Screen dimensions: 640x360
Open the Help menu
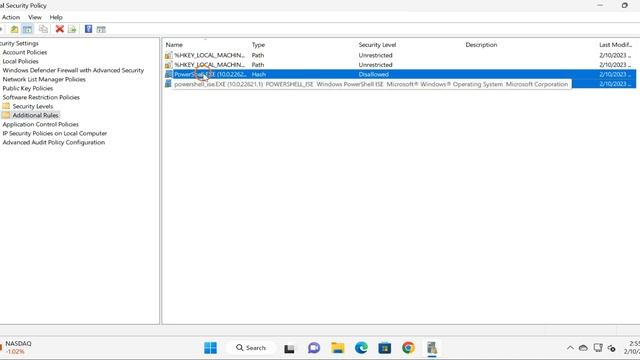[56, 17]
